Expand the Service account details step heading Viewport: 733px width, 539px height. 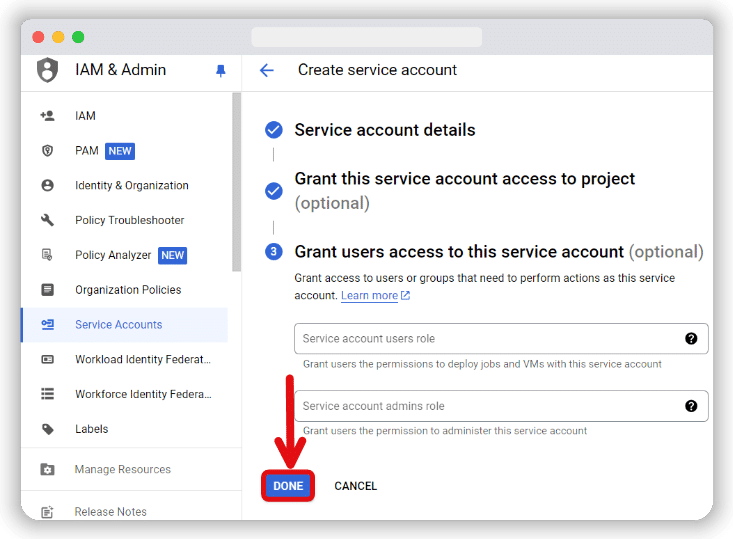pyautogui.click(x=385, y=130)
